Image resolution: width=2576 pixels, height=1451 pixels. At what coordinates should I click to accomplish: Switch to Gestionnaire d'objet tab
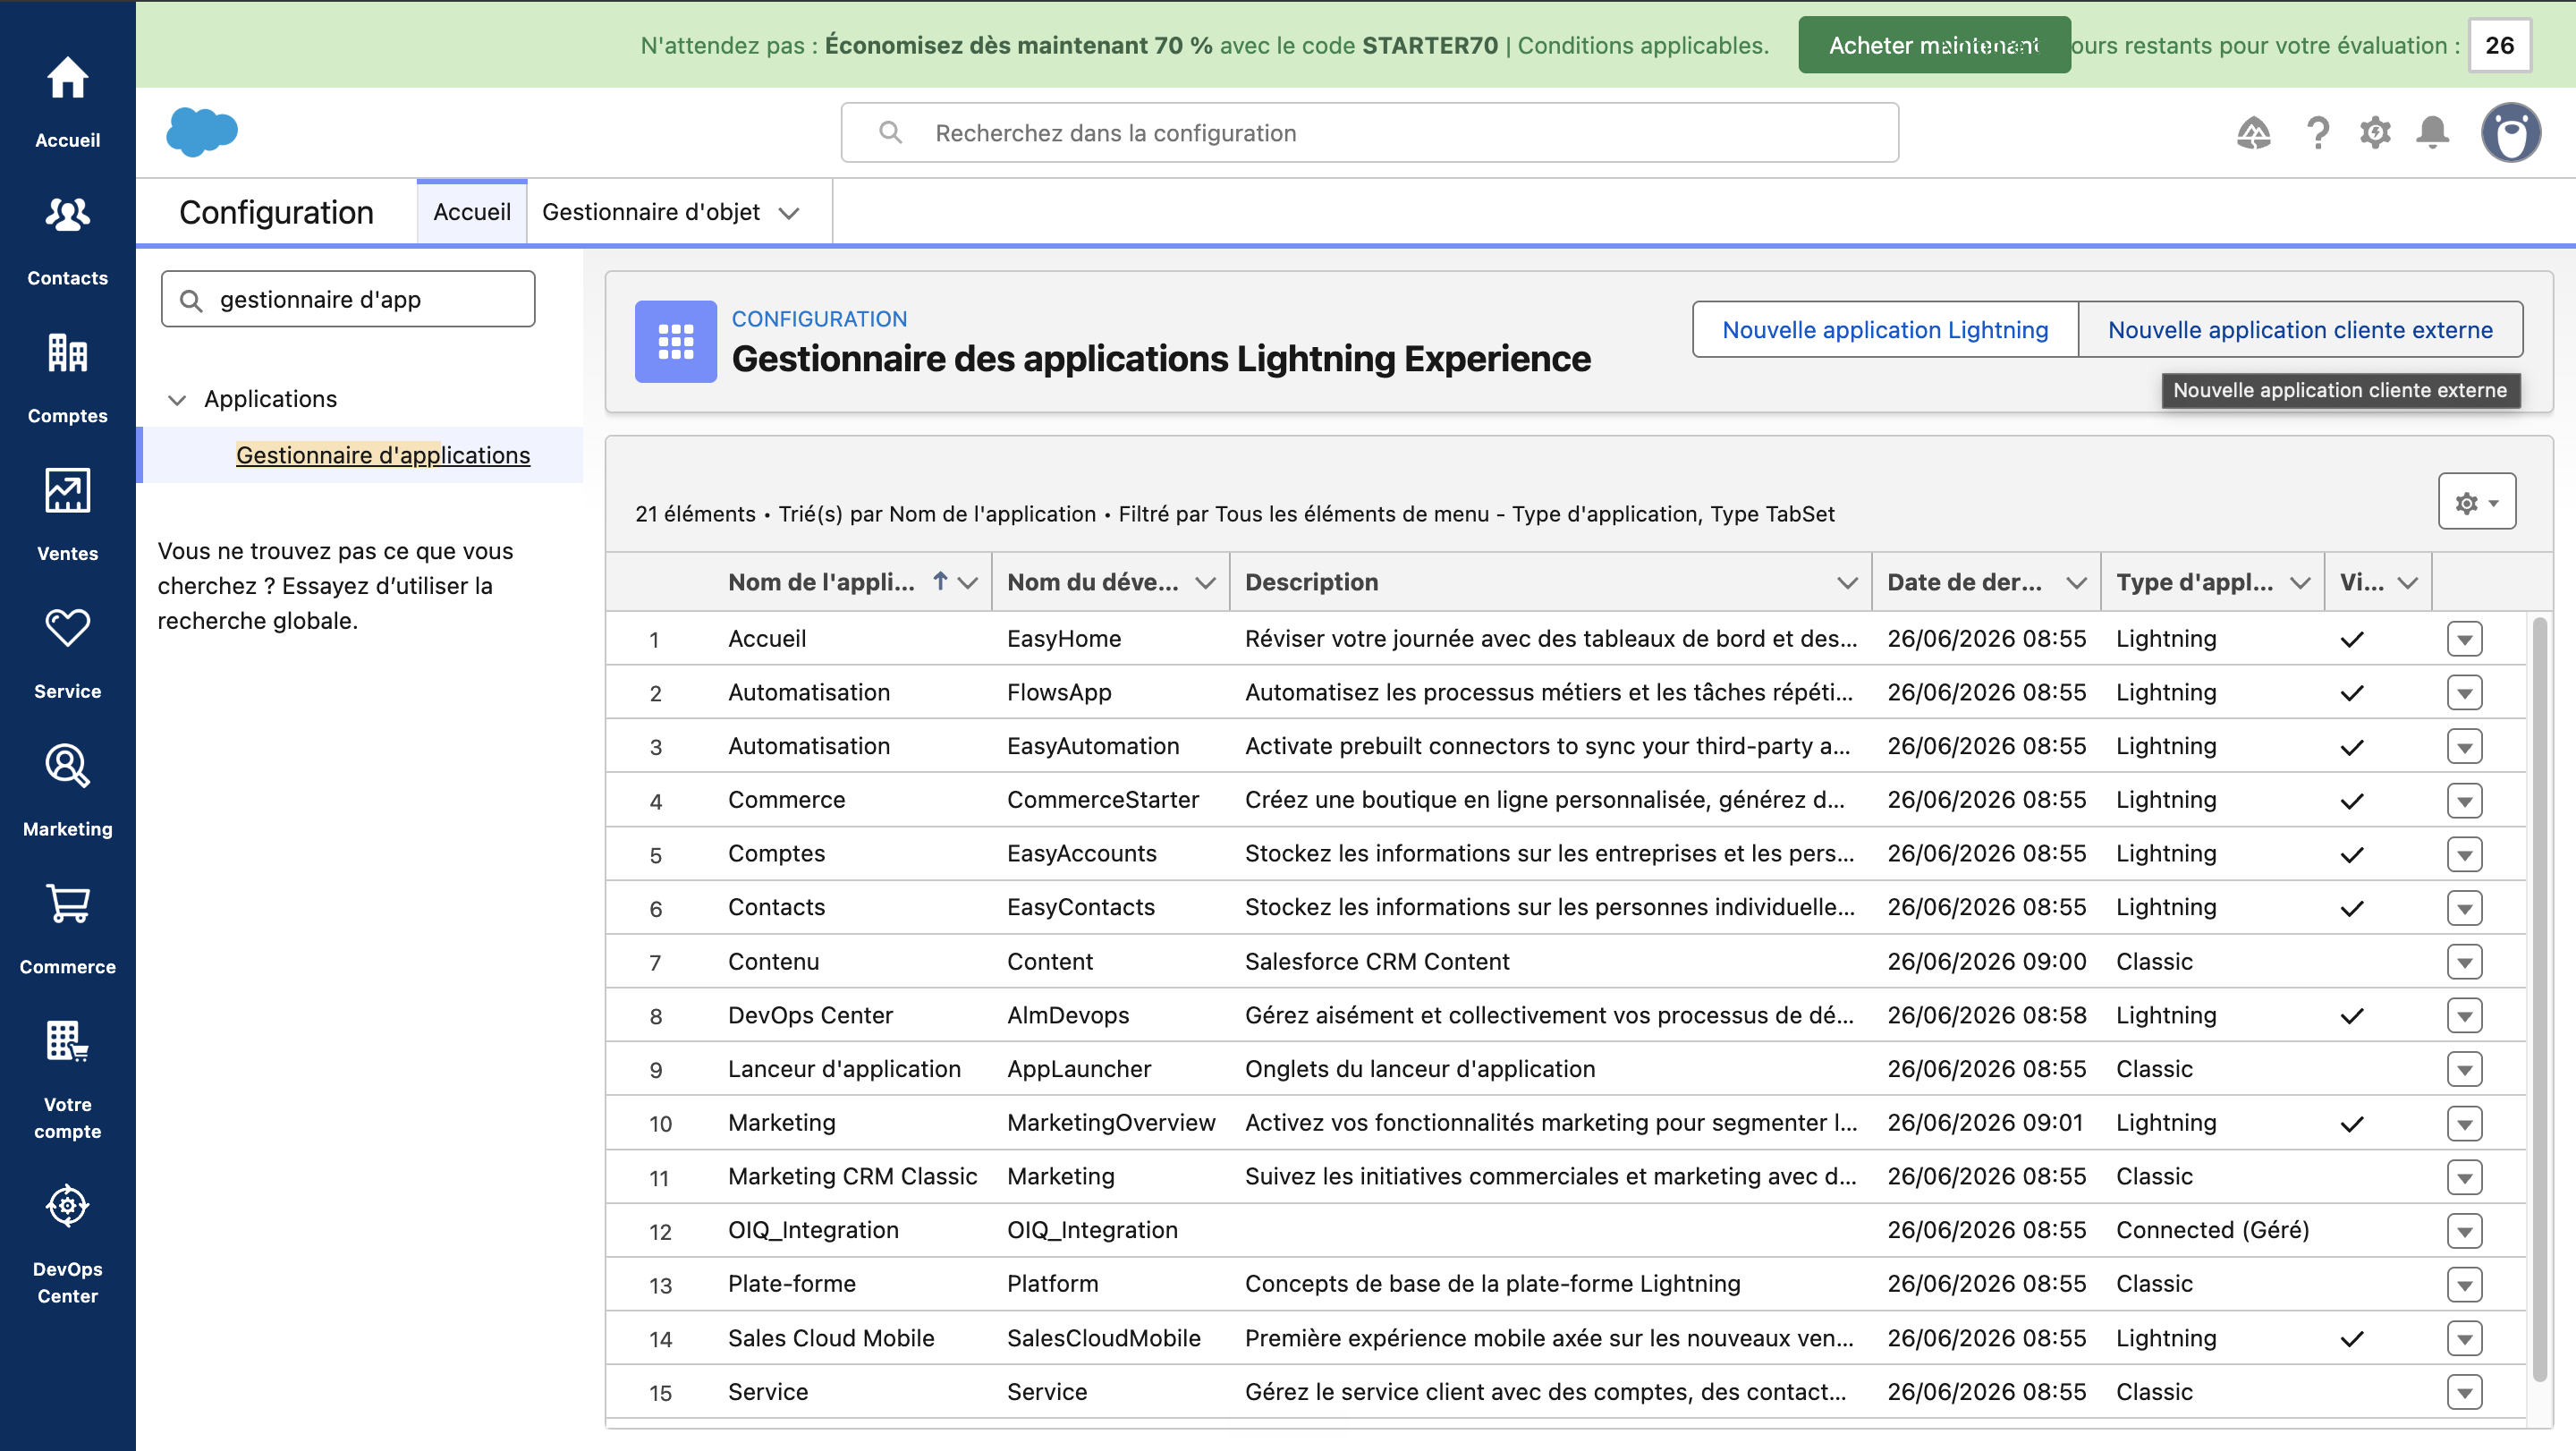[x=651, y=212]
